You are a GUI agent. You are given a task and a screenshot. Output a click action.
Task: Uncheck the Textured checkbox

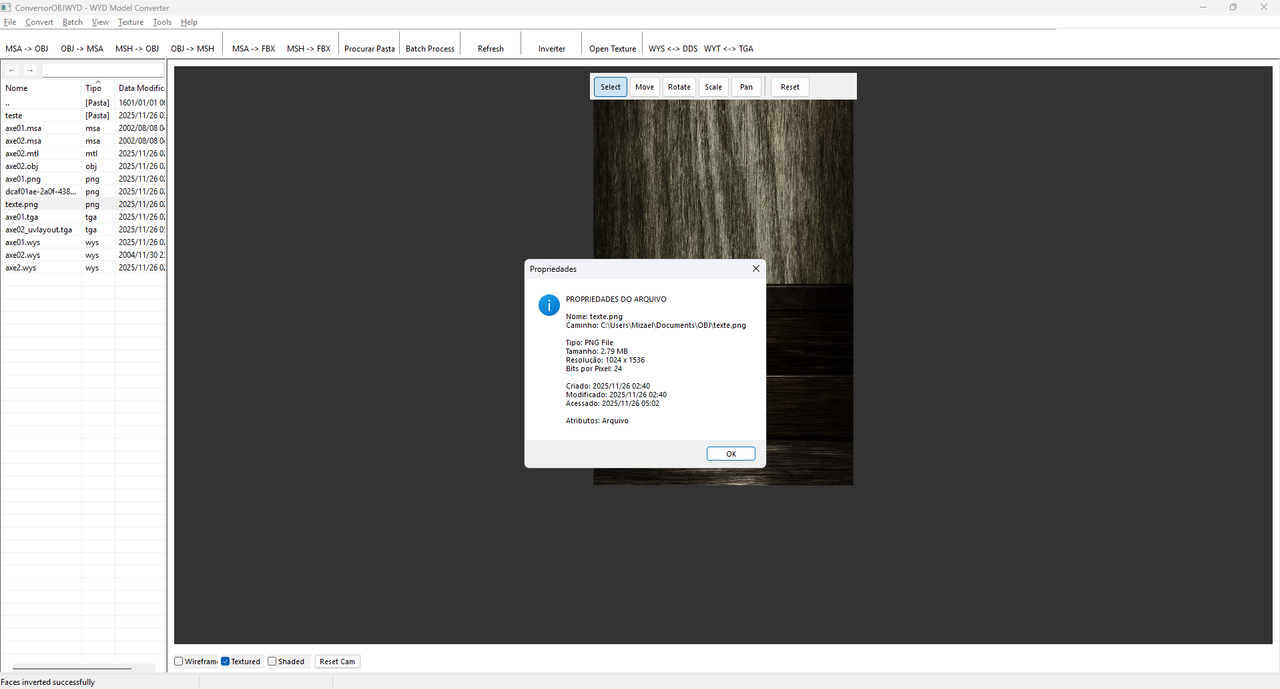tap(225, 661)
